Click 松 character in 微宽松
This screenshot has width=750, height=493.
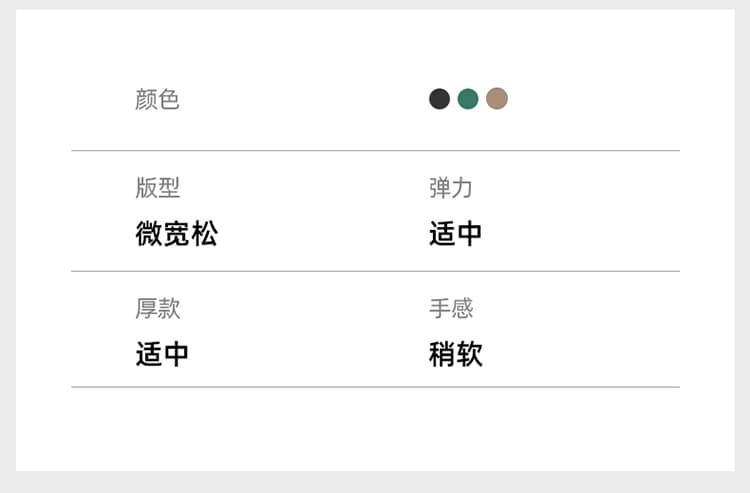pos(205,233)
